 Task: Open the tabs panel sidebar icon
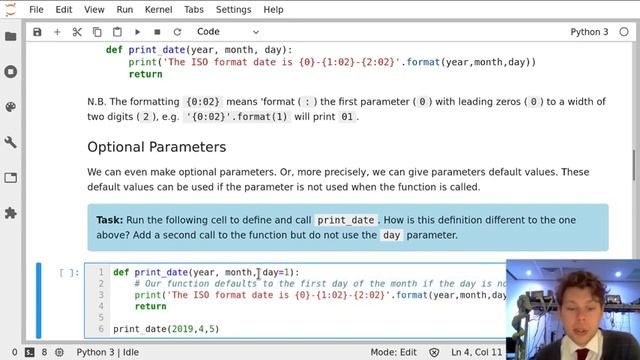tap(11, 178)
